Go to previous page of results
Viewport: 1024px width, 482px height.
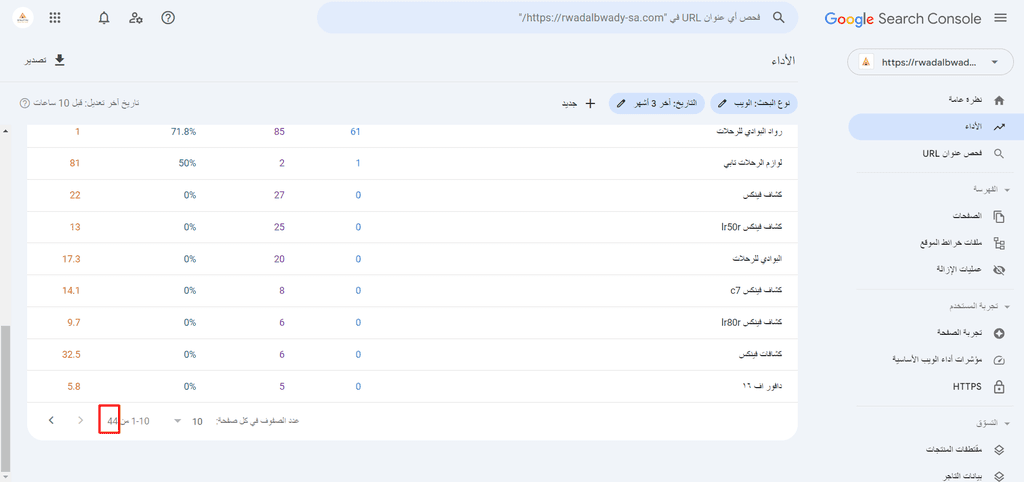[80, 421]
